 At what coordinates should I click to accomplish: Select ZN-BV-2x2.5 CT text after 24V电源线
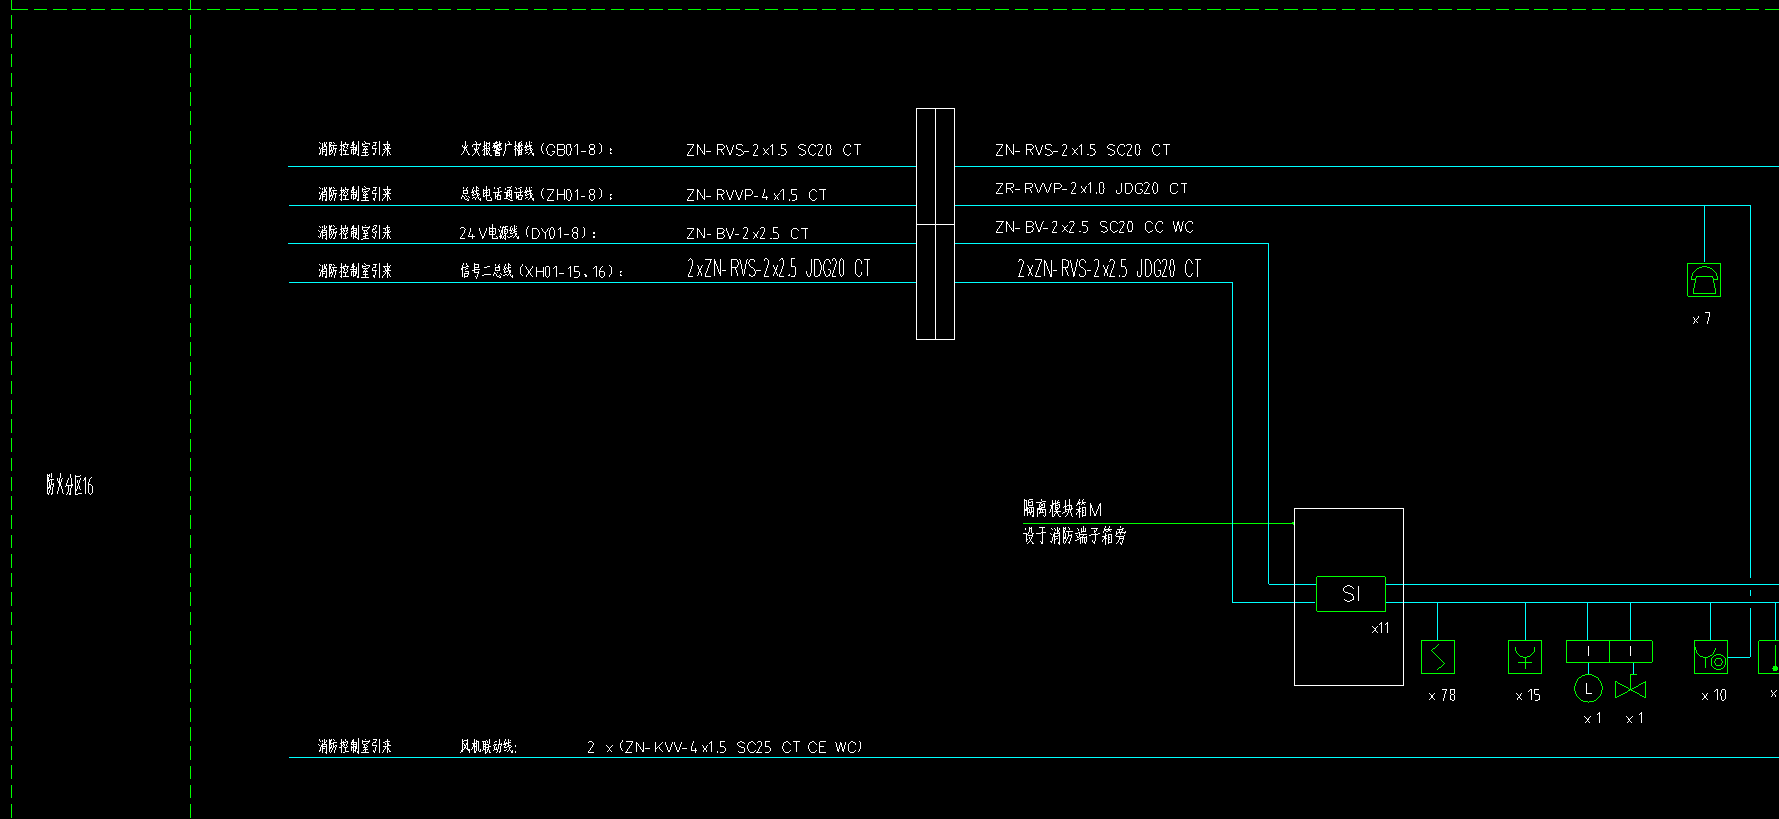(747, 234)
